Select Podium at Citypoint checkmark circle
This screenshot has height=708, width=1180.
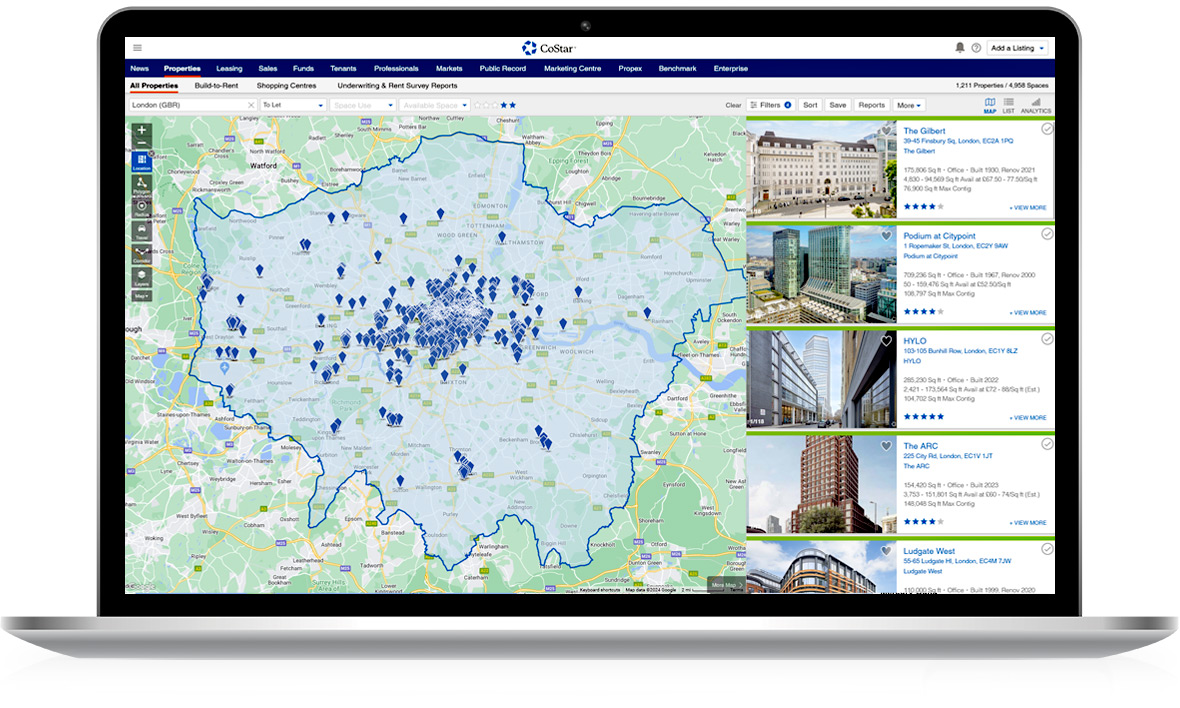point(1047,234)
